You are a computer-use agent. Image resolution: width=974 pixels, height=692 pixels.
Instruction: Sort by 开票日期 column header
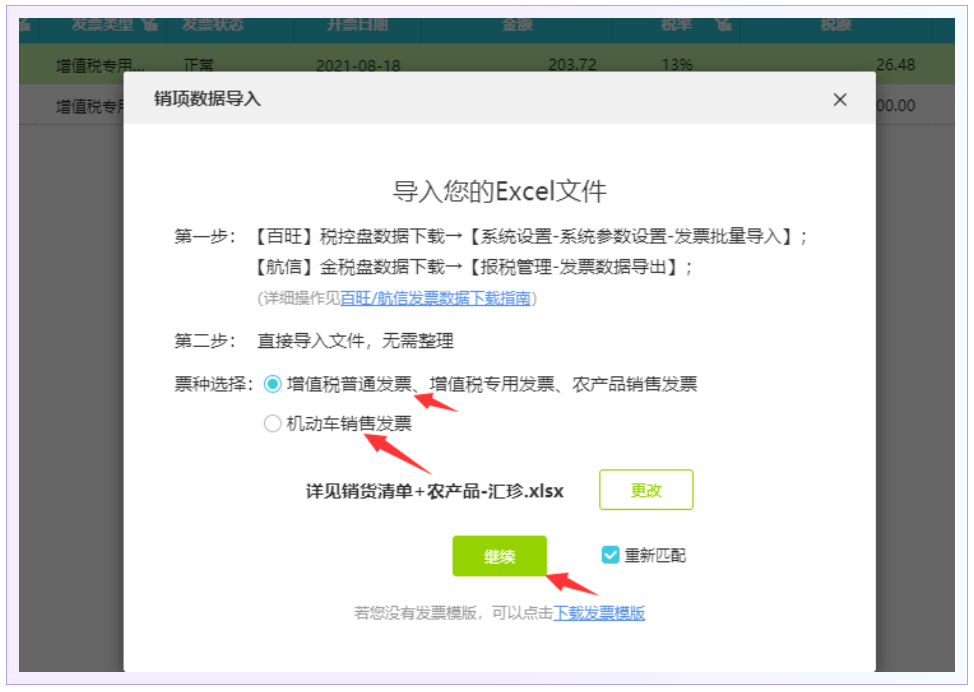357,24
